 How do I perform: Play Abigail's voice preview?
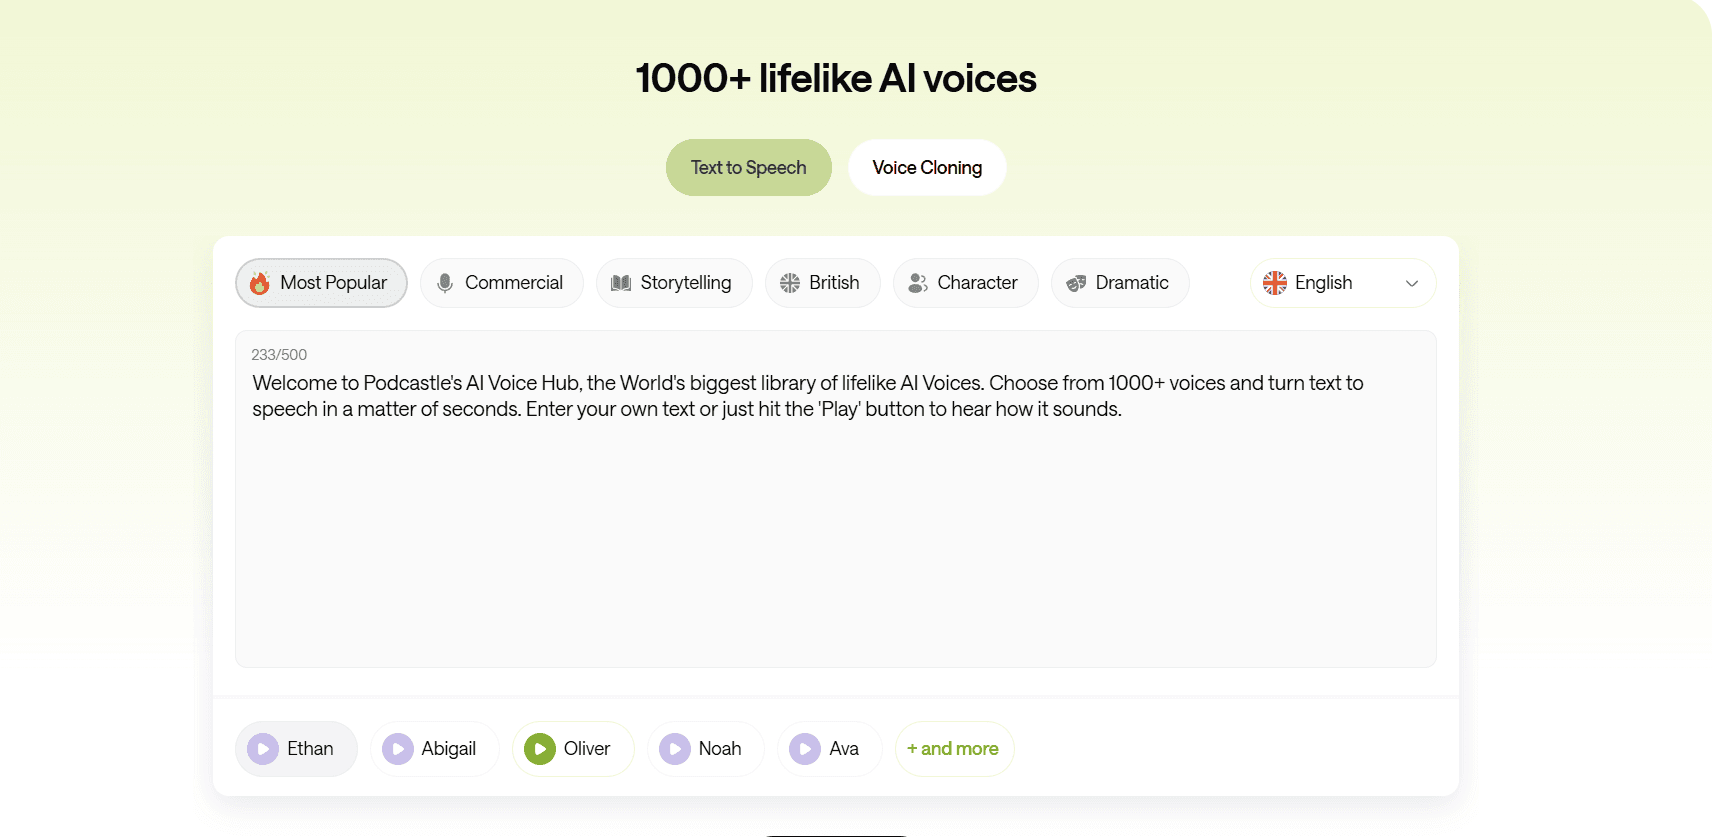pyautogui.click(x=399, y=748)
